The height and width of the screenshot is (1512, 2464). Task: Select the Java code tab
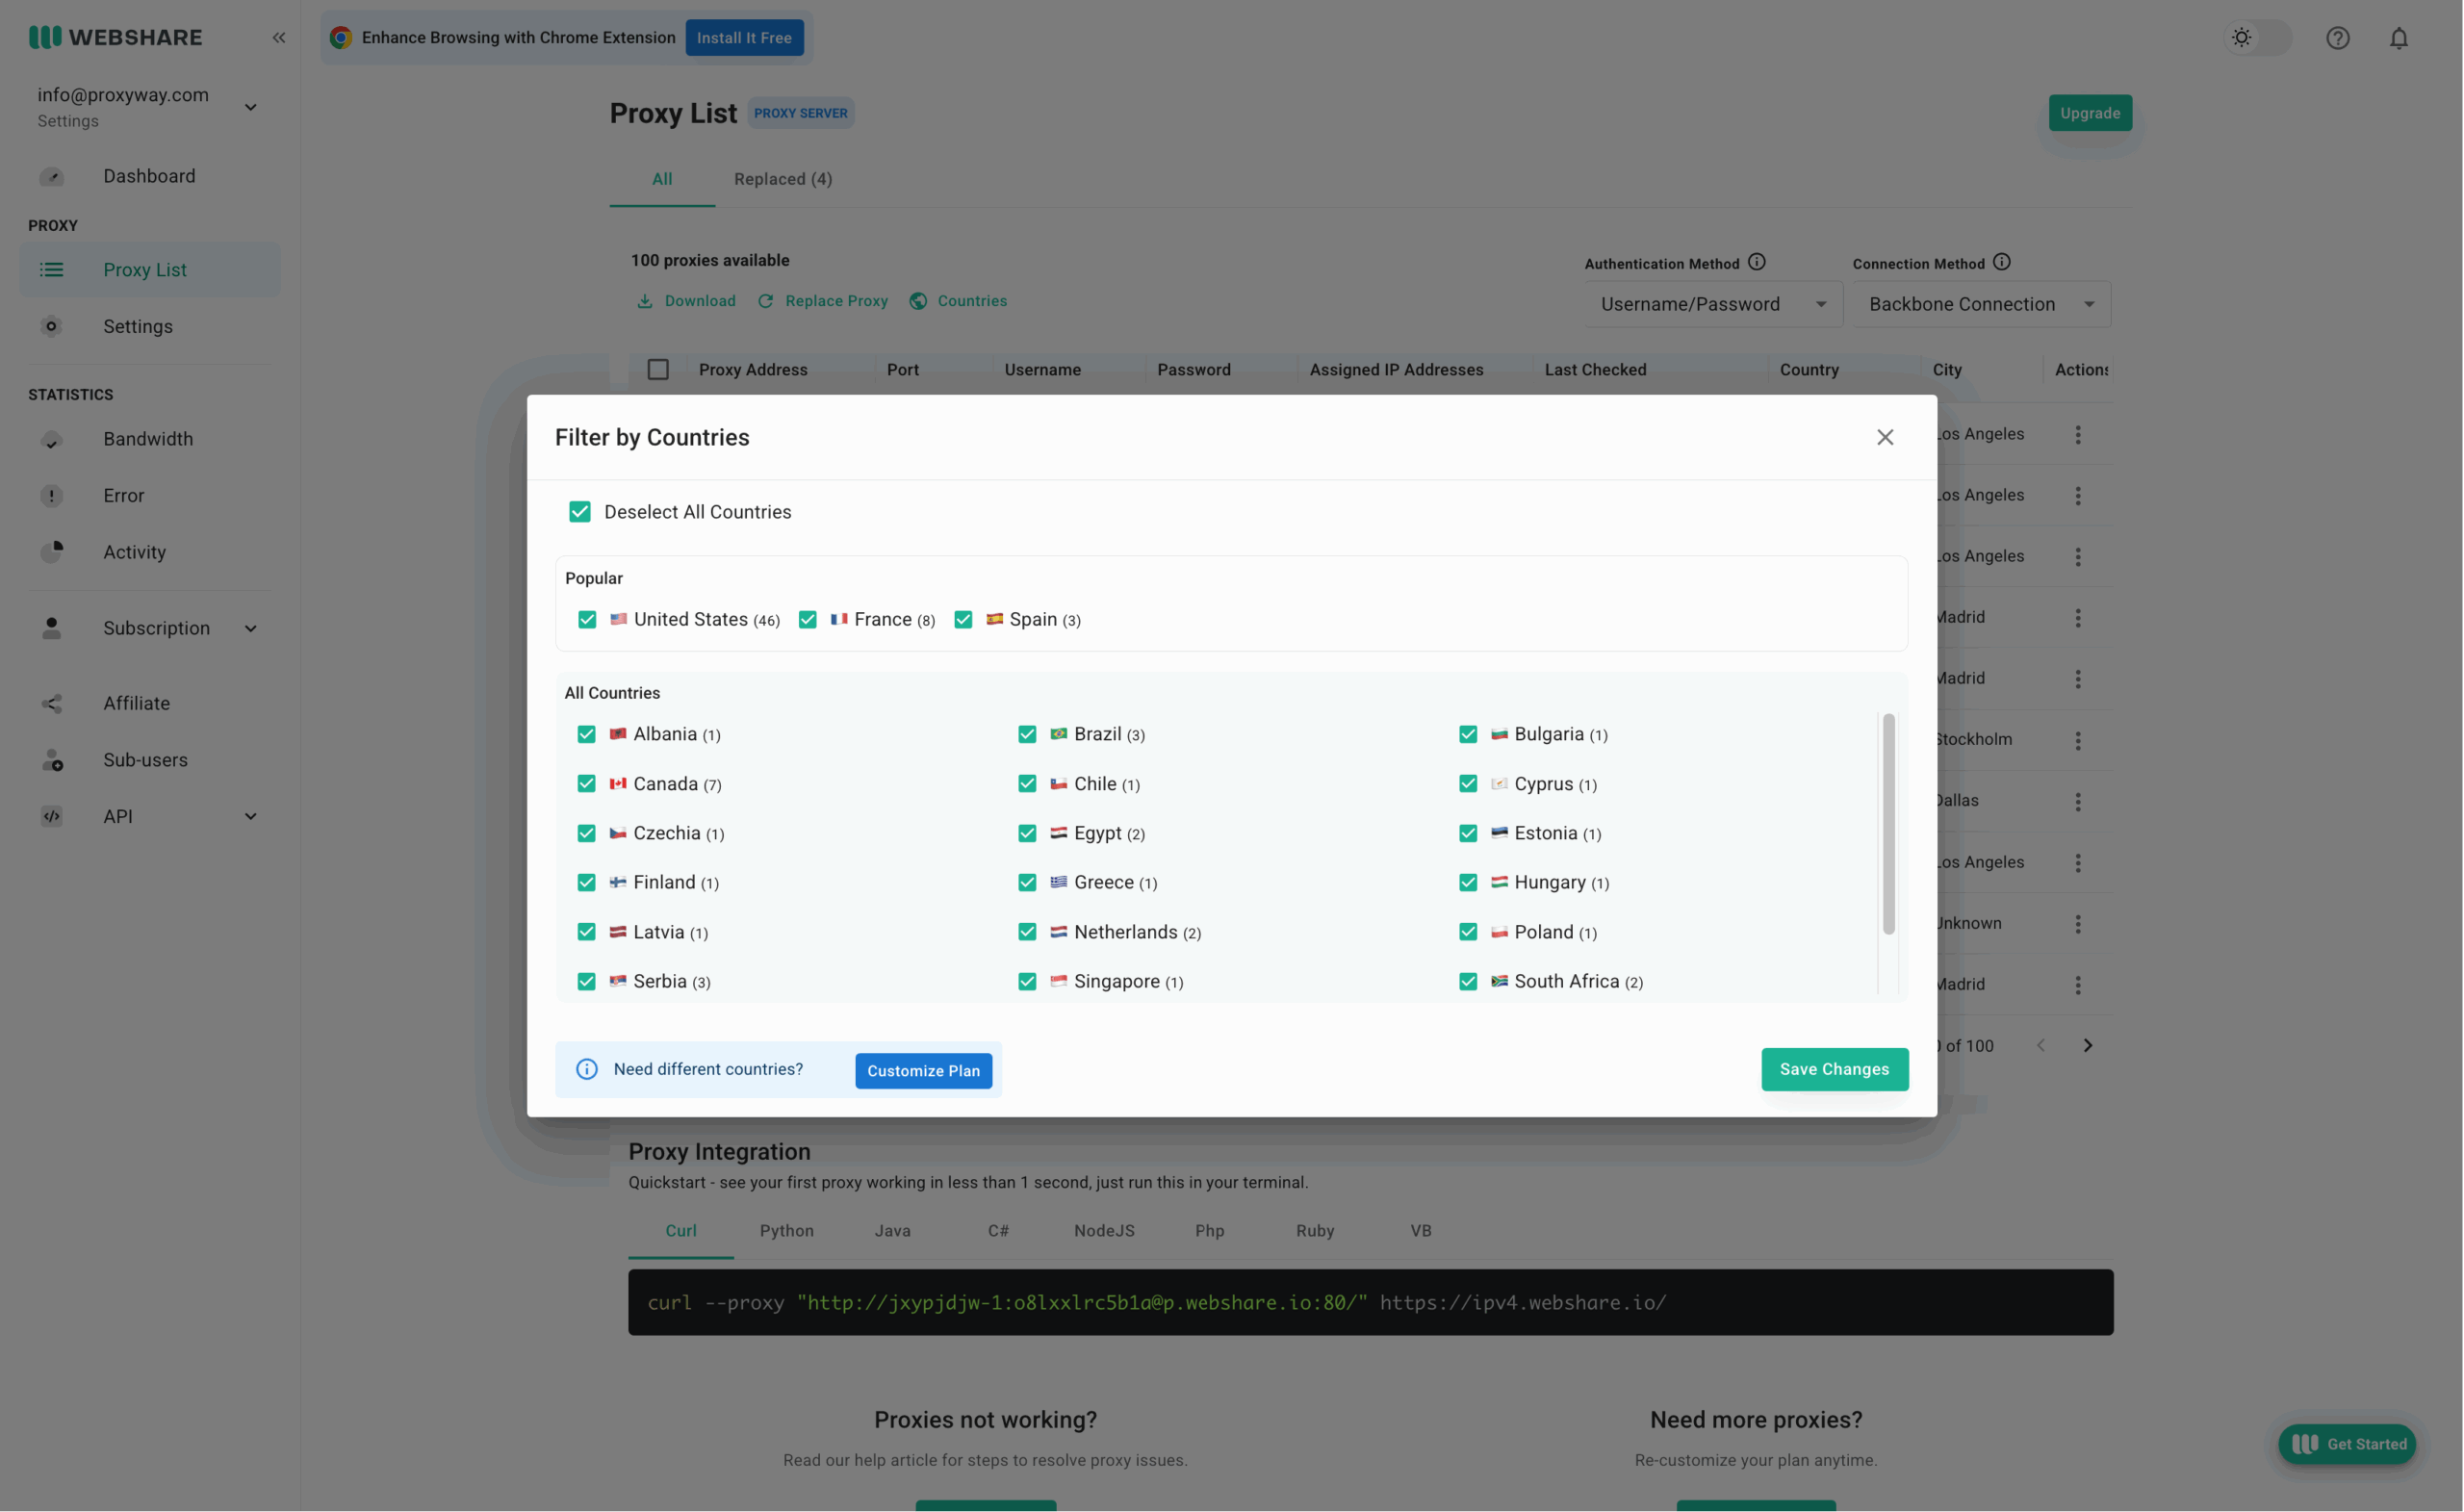(893, 1231)
